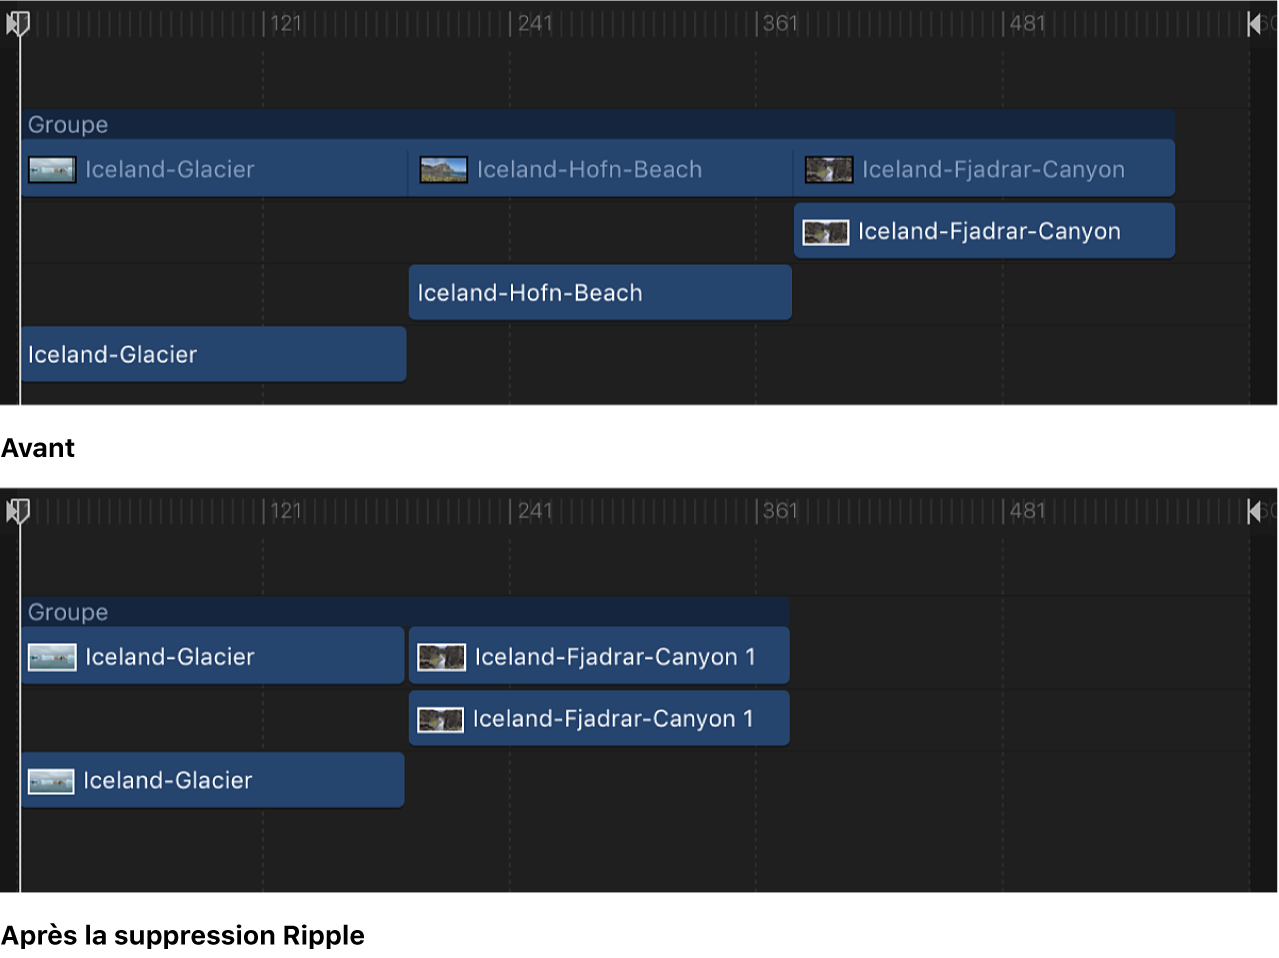Select the second Iceland-Fjadrar-Canyon 1 clip thumbnail
1279x958 pixels.
point(441,718)
